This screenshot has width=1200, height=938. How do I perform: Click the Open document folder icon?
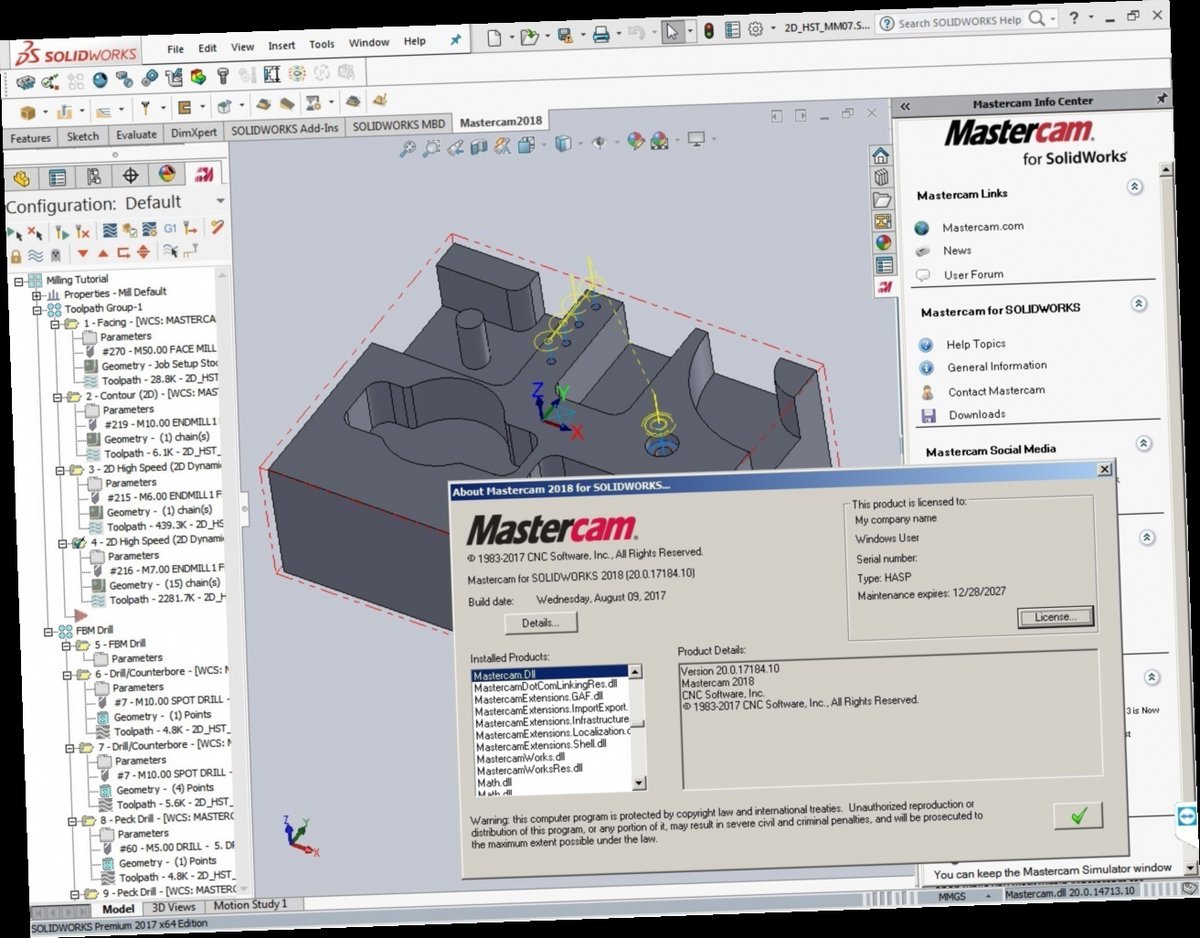pos(529,37)
